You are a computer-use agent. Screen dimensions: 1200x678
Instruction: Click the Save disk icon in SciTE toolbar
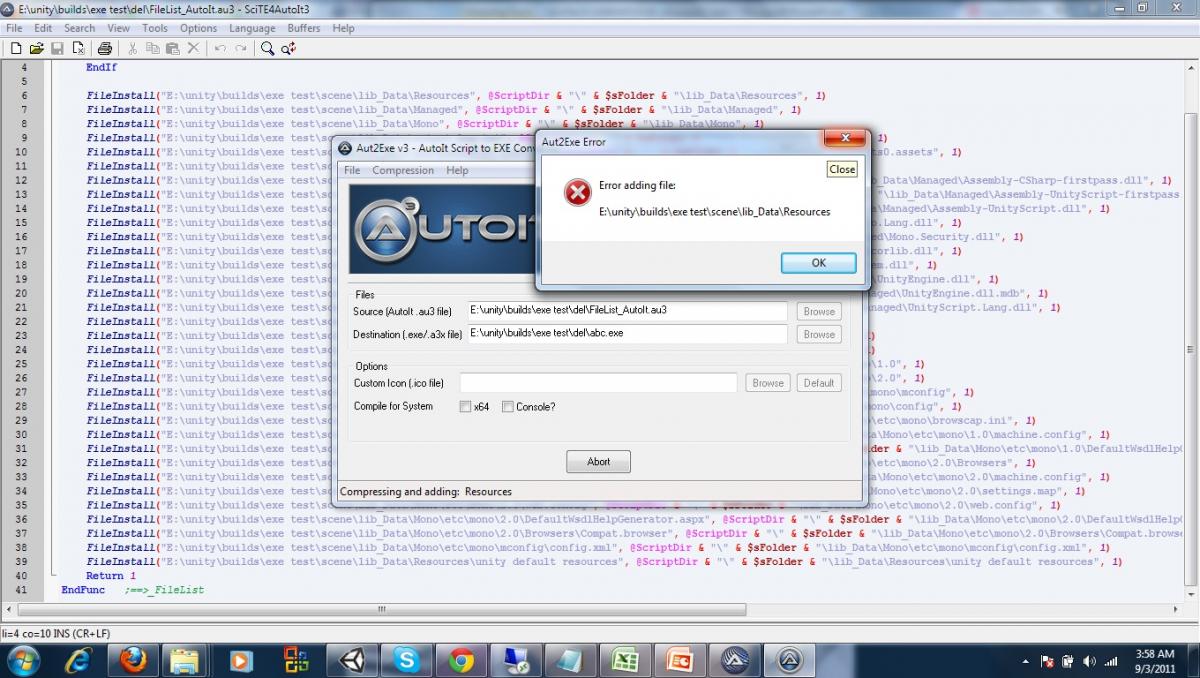pyautogui.click(x=57, y=48)
